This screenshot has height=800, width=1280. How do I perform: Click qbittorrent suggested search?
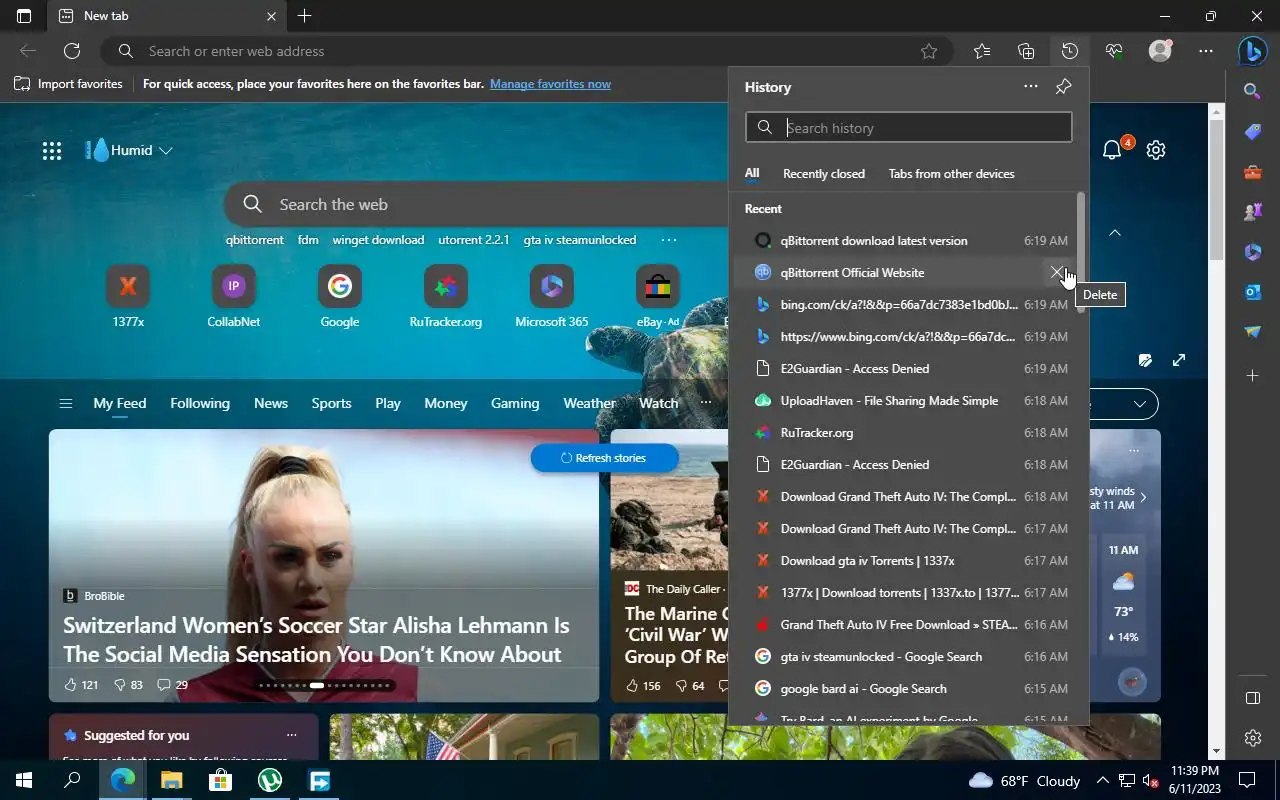(255, 240)
